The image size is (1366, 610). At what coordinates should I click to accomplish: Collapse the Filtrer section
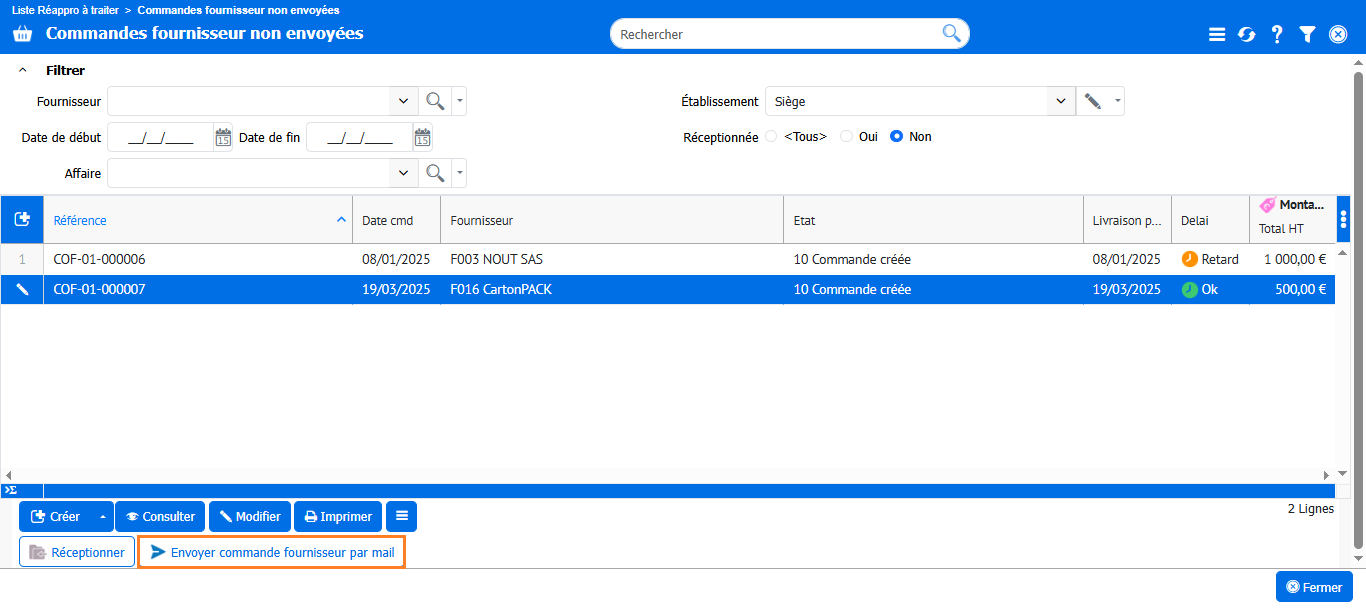(x=23, y=71)
